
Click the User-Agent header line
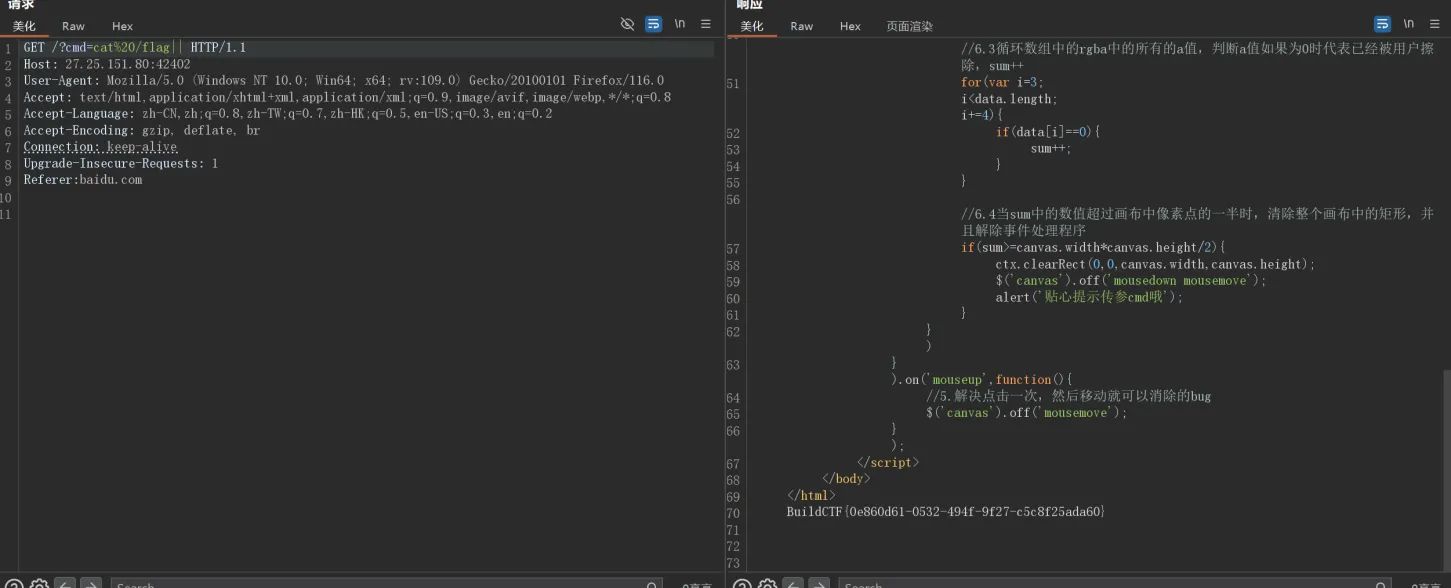point(343,81)
